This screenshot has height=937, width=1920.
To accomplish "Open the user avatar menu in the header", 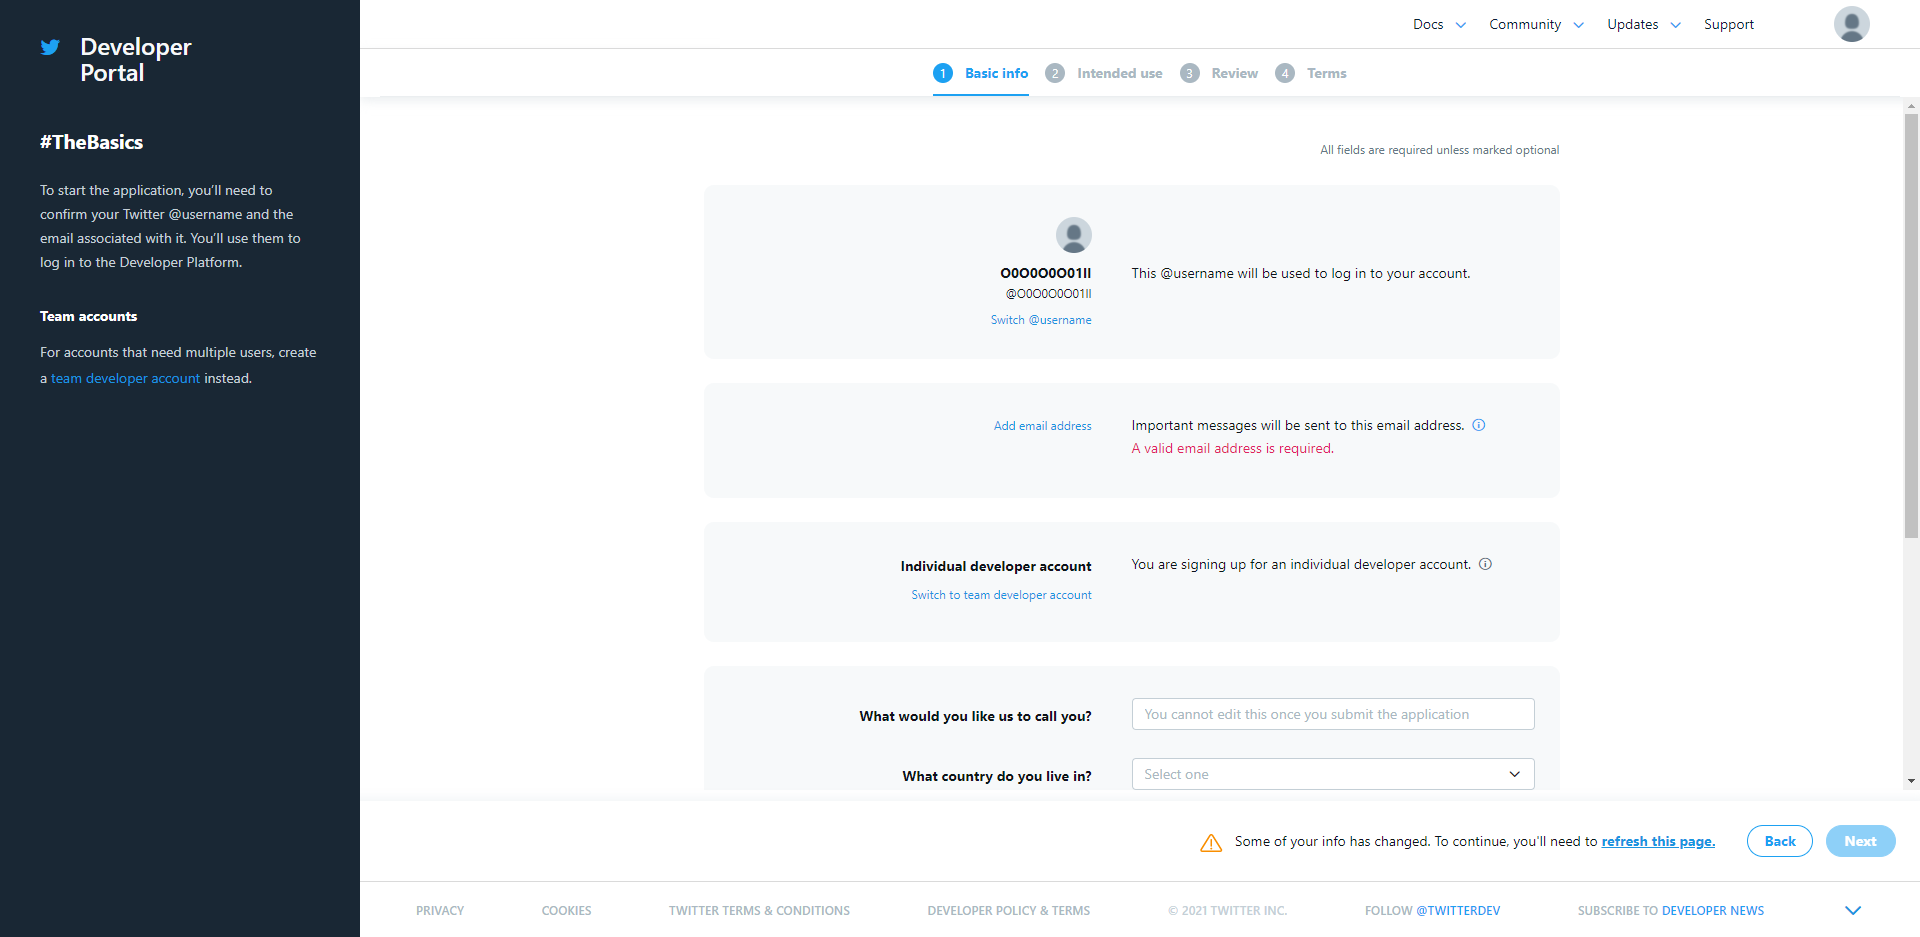I will point(1851,24).
